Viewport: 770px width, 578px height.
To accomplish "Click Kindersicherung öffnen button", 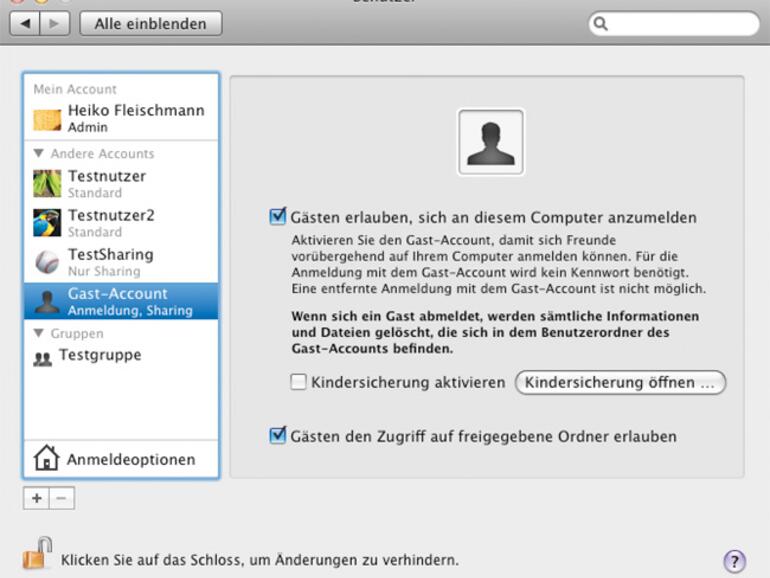I will [620, 382].
